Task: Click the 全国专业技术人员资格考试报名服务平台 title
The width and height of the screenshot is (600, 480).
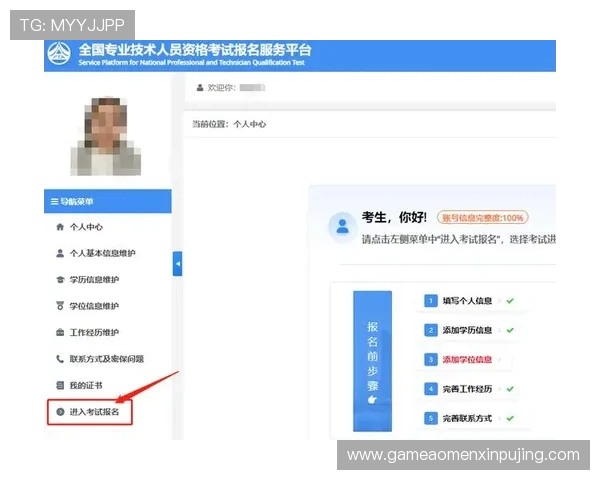Action: coord(195,50)
